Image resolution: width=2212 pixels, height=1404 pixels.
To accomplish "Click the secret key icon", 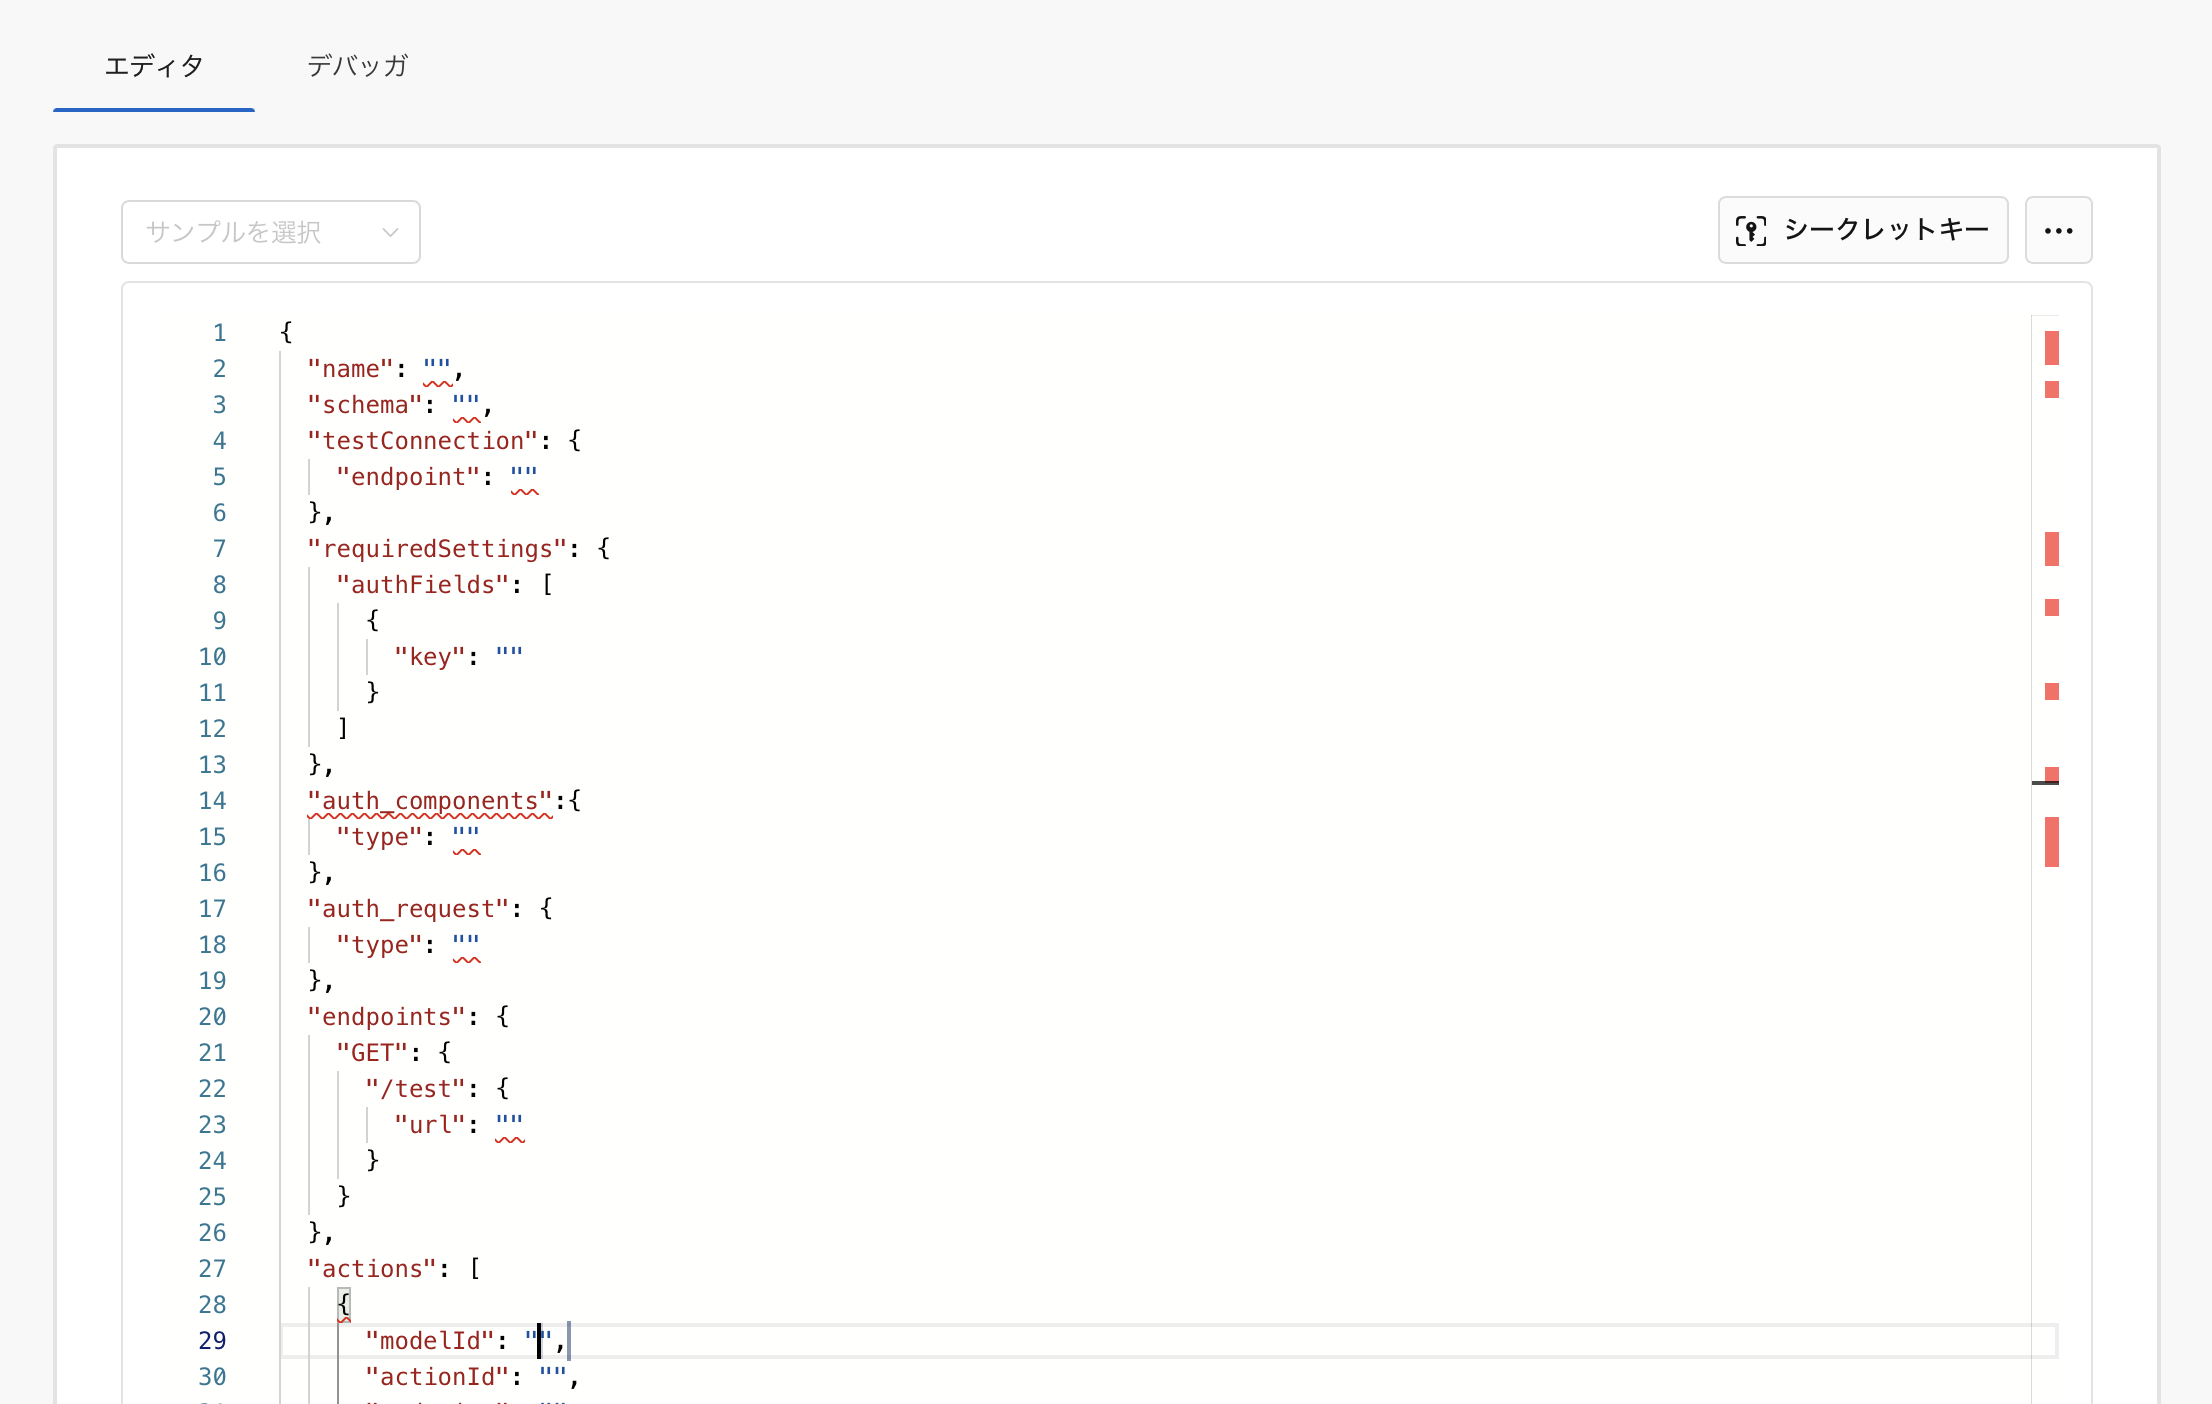I will tap(1750, 231).
